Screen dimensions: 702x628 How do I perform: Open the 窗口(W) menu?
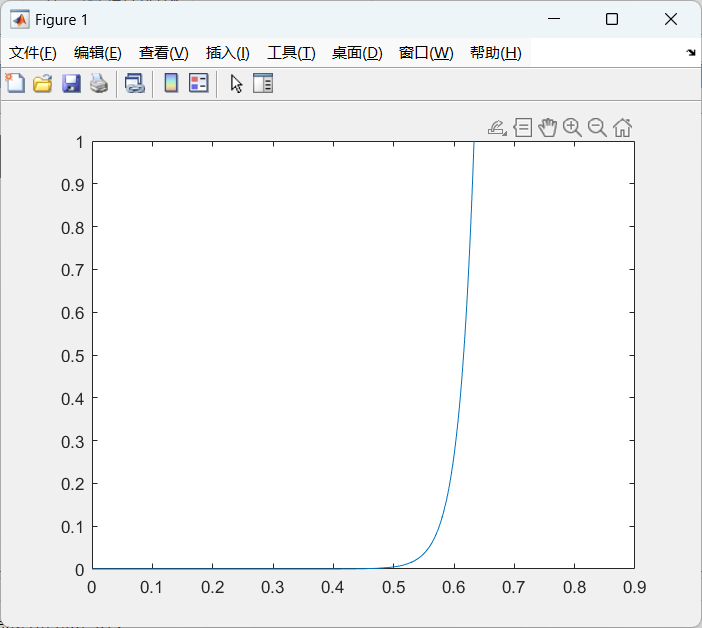(426, 53)
